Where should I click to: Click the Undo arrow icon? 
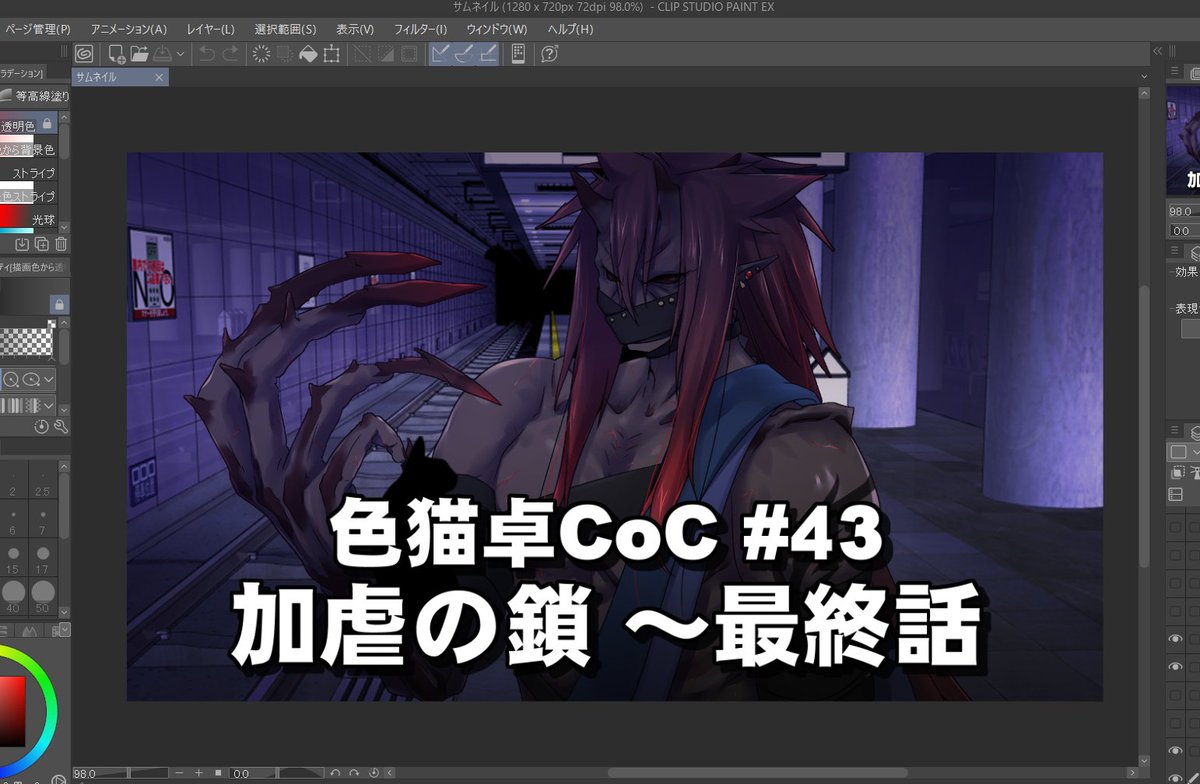[x=207, y=54]
